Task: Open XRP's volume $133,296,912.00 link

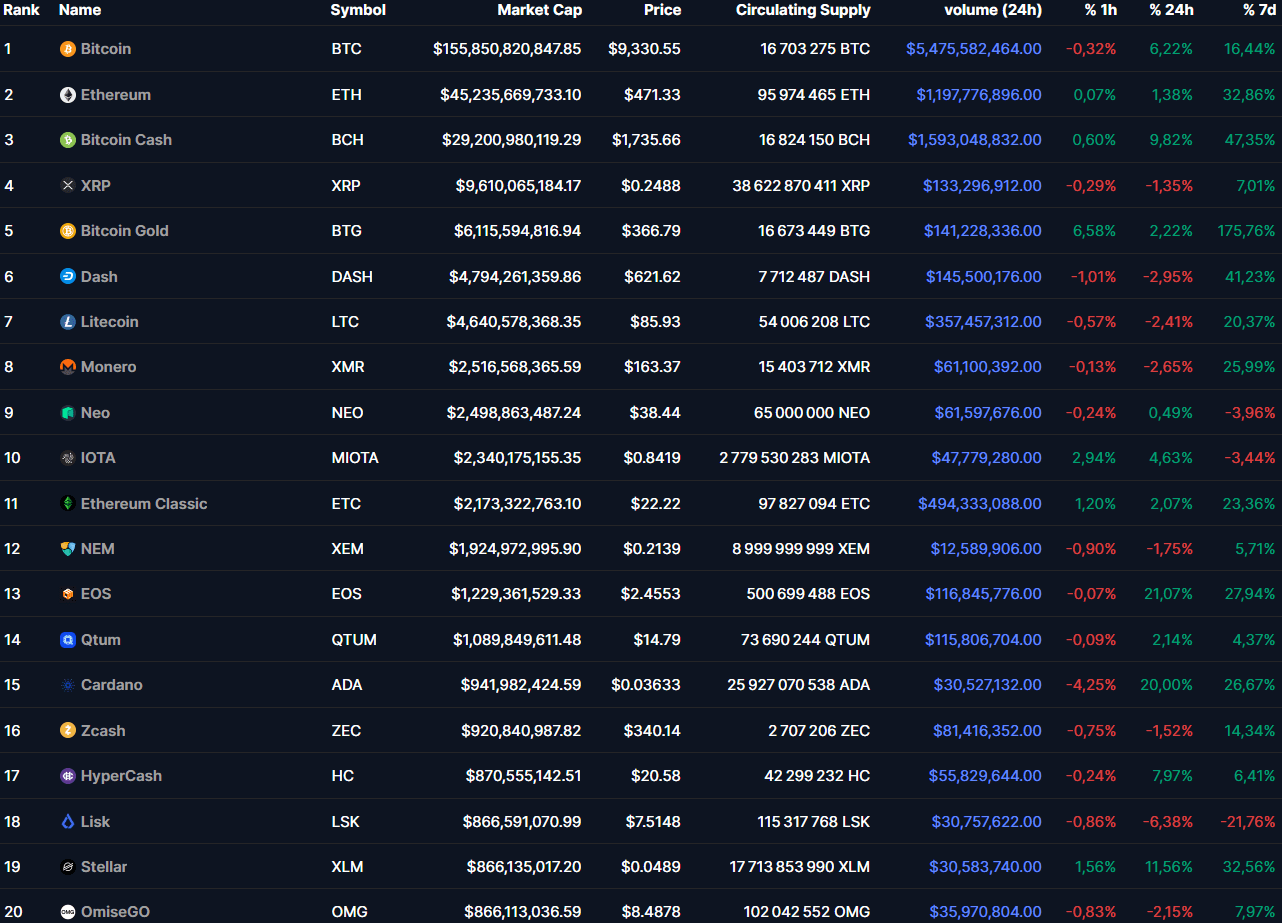Action: [x=982, y=186]
